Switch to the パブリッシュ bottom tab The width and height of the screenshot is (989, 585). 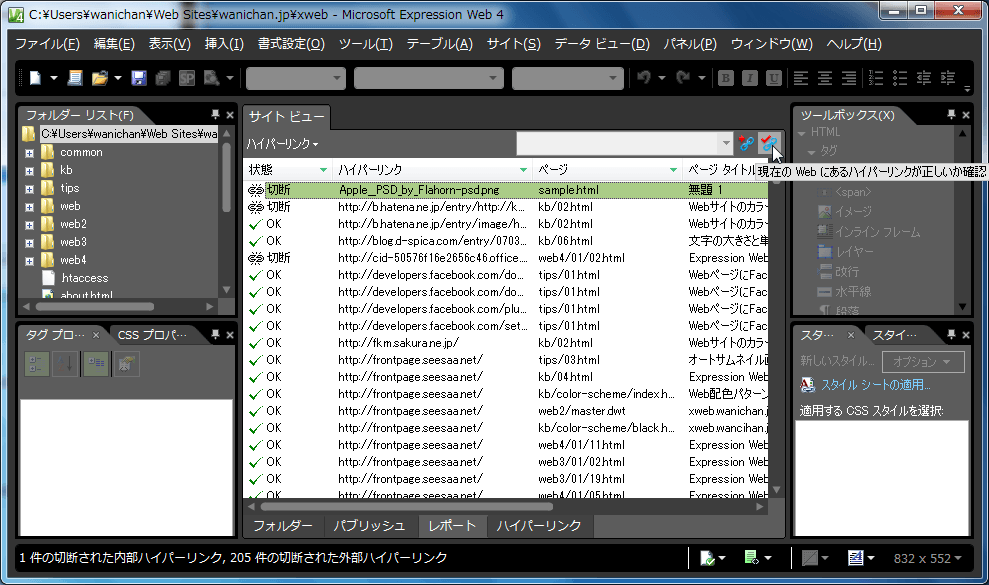pos(369,526)
